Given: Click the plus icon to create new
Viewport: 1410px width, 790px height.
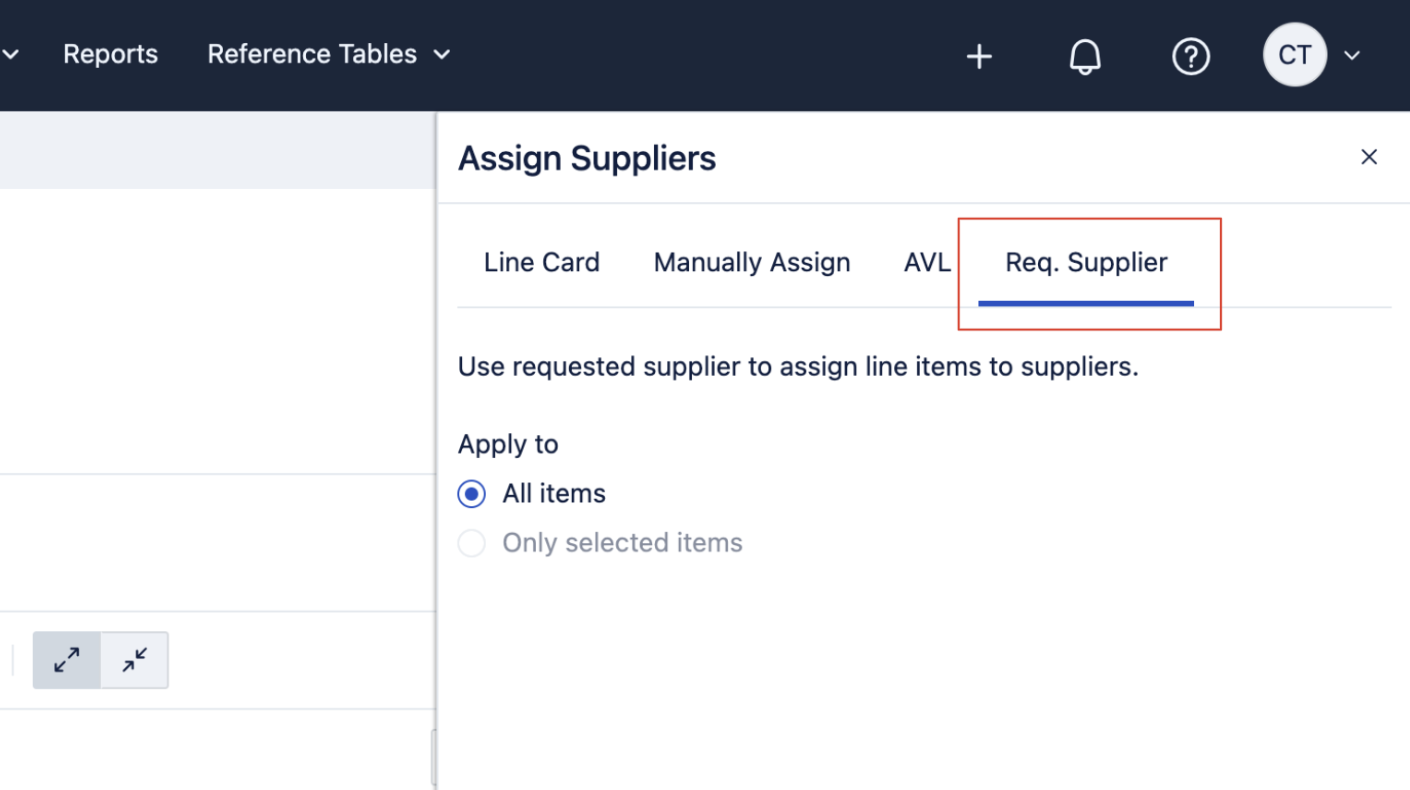Looking at the screenshot, I should click(979, 57).
